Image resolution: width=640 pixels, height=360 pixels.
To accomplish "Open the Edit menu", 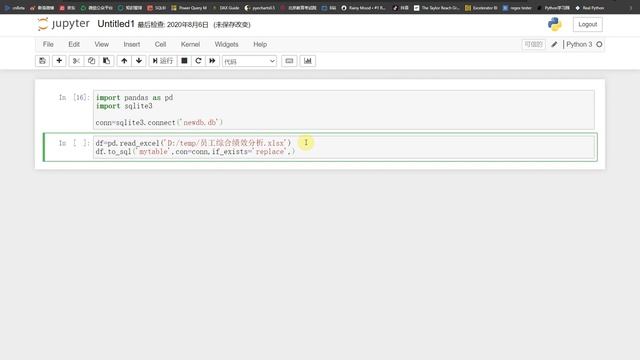I will (x=74, y=44).
